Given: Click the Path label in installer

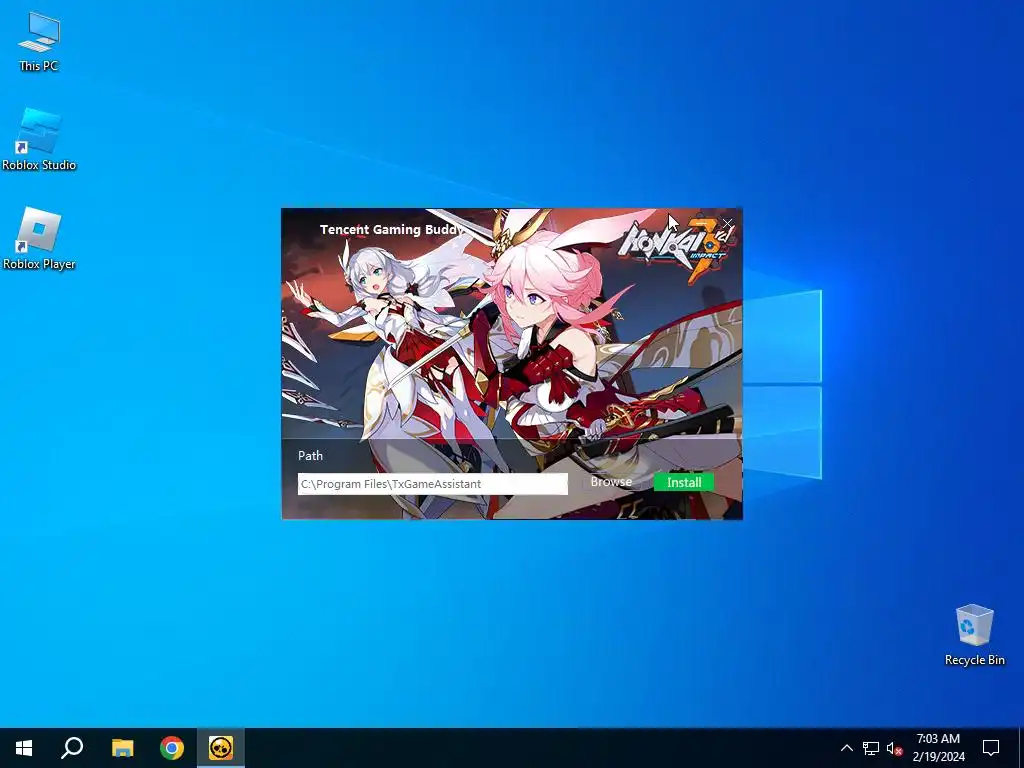Looking at the screenshot, I should click(x=310, y=456).
